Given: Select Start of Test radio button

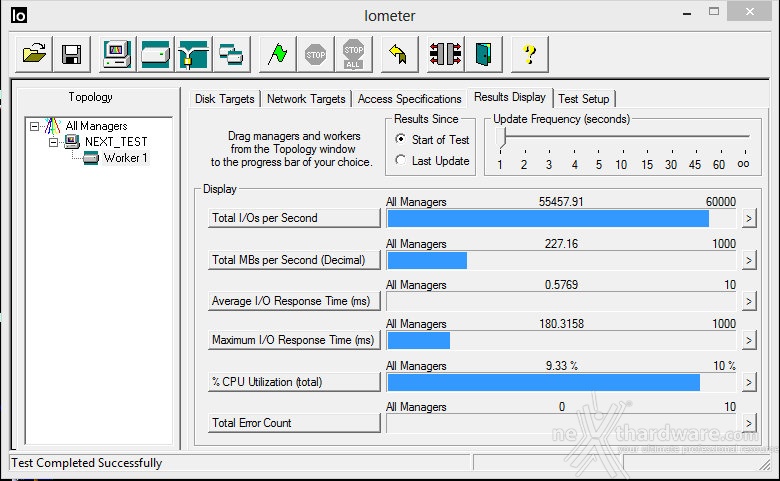Looking at the screenshot, I should (400, 139).
